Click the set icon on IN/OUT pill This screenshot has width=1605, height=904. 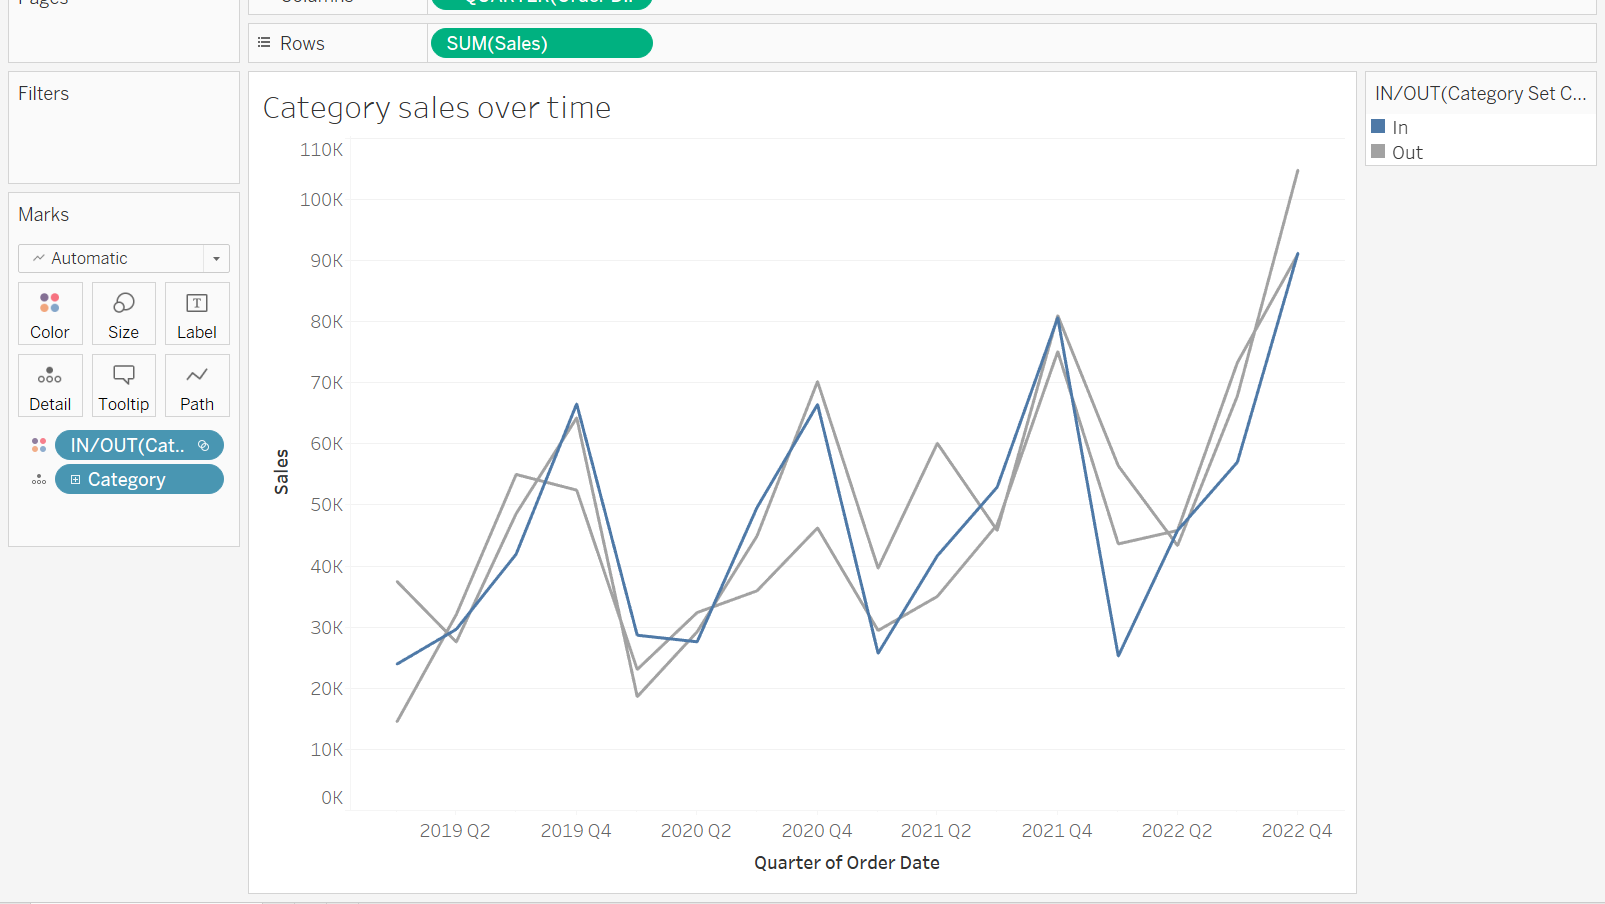click(x=204, y=446)
